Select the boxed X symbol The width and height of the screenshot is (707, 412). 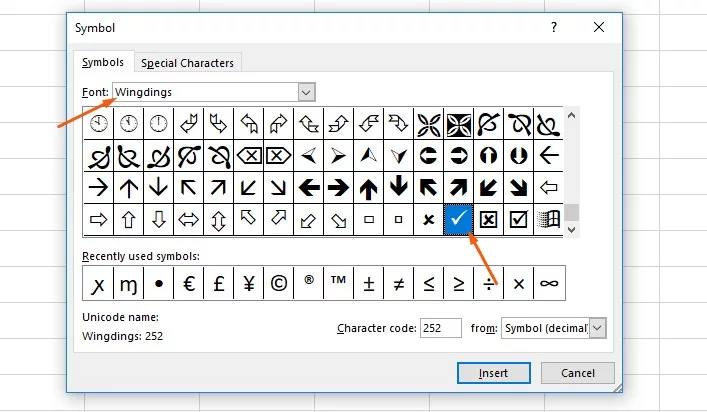tap(488, 219)
